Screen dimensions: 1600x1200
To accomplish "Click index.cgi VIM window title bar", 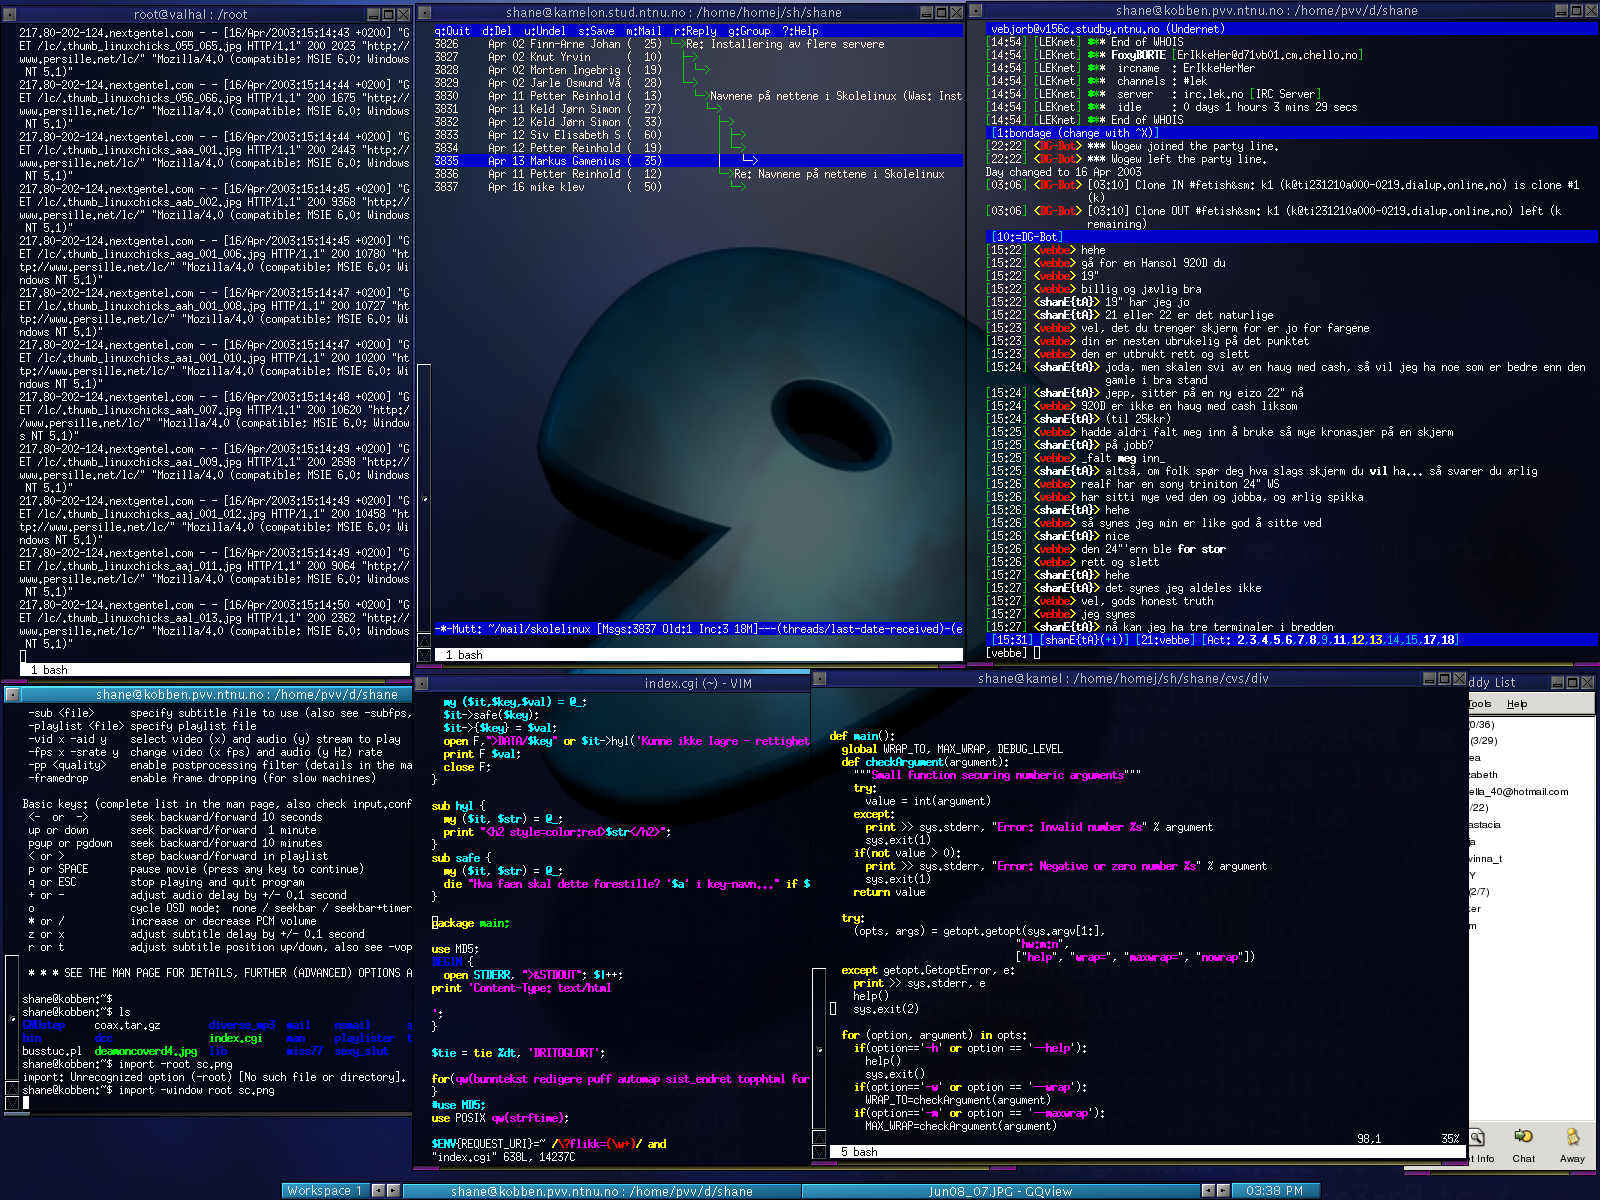I will tap(698, 683).
